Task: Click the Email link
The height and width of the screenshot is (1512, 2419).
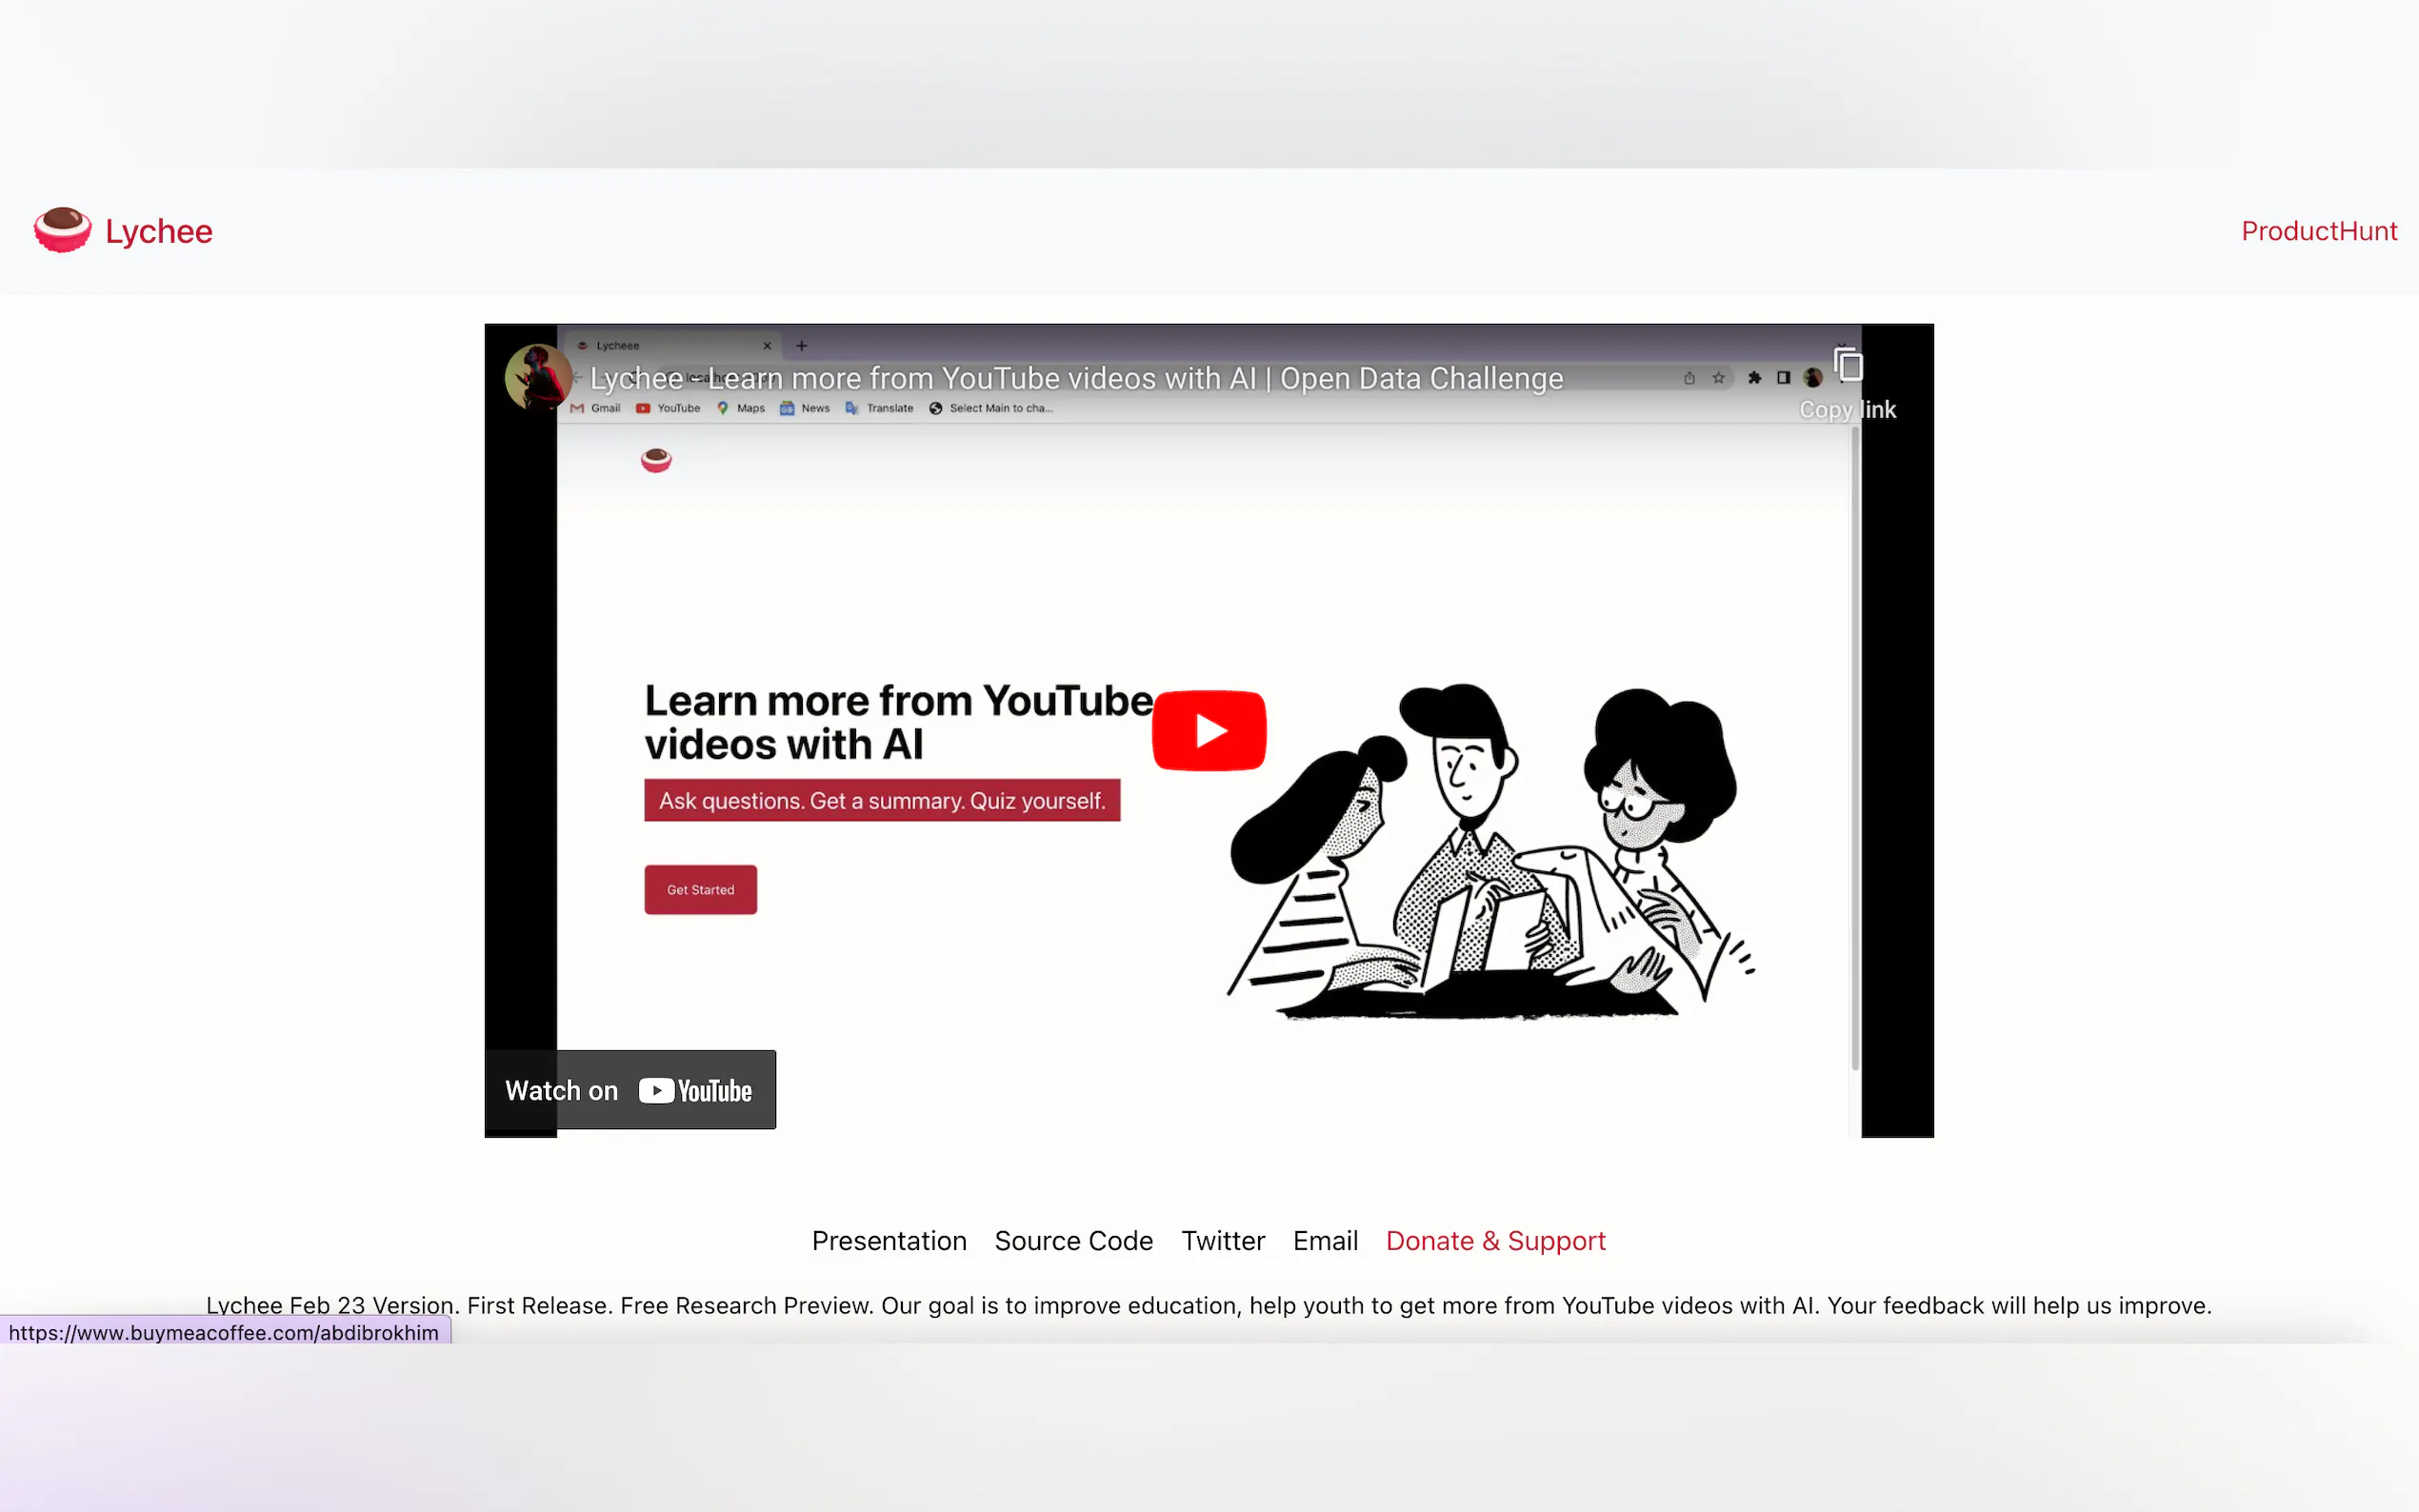Action: 1325,1240
